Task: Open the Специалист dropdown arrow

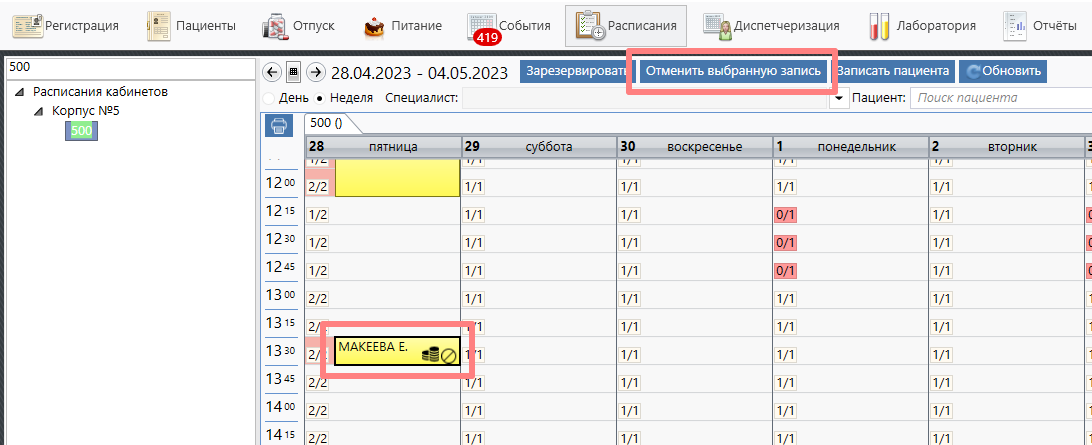Action: (839, 98)
